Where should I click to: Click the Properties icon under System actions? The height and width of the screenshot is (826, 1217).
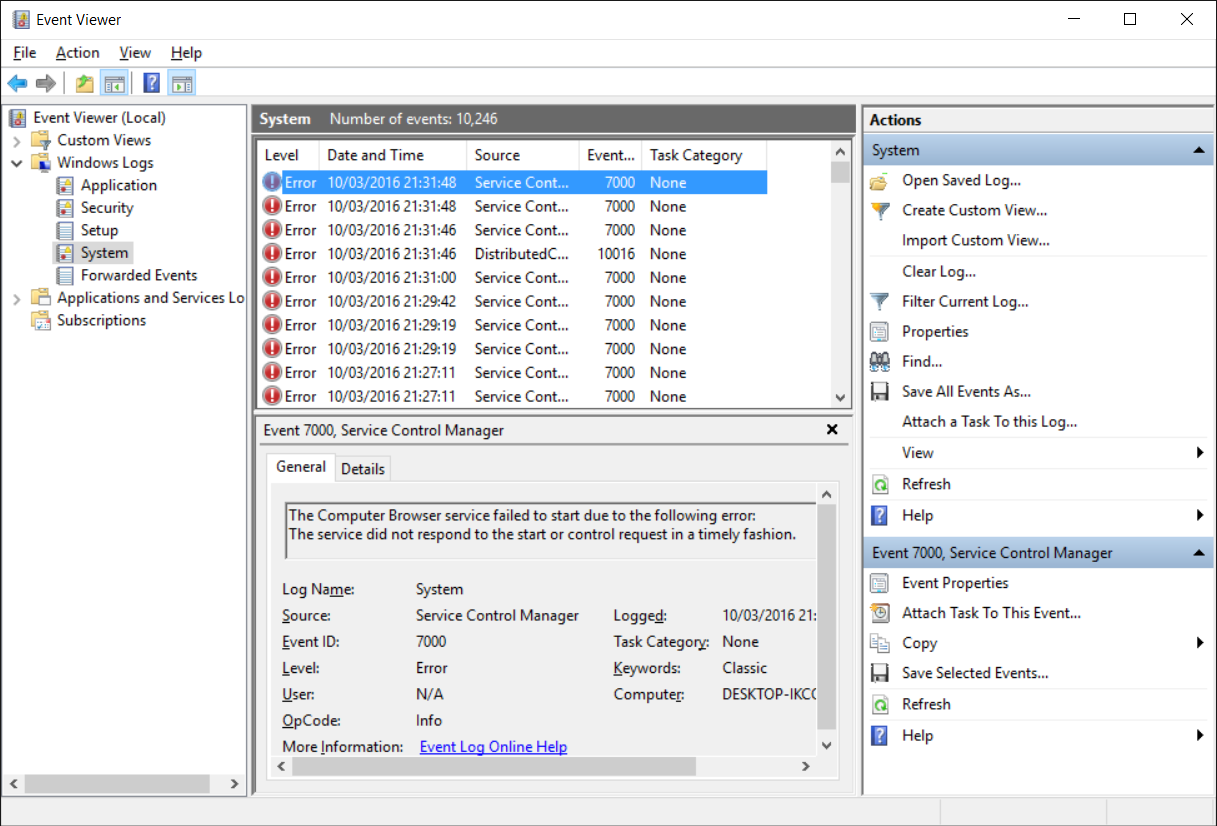pos(879,331)
